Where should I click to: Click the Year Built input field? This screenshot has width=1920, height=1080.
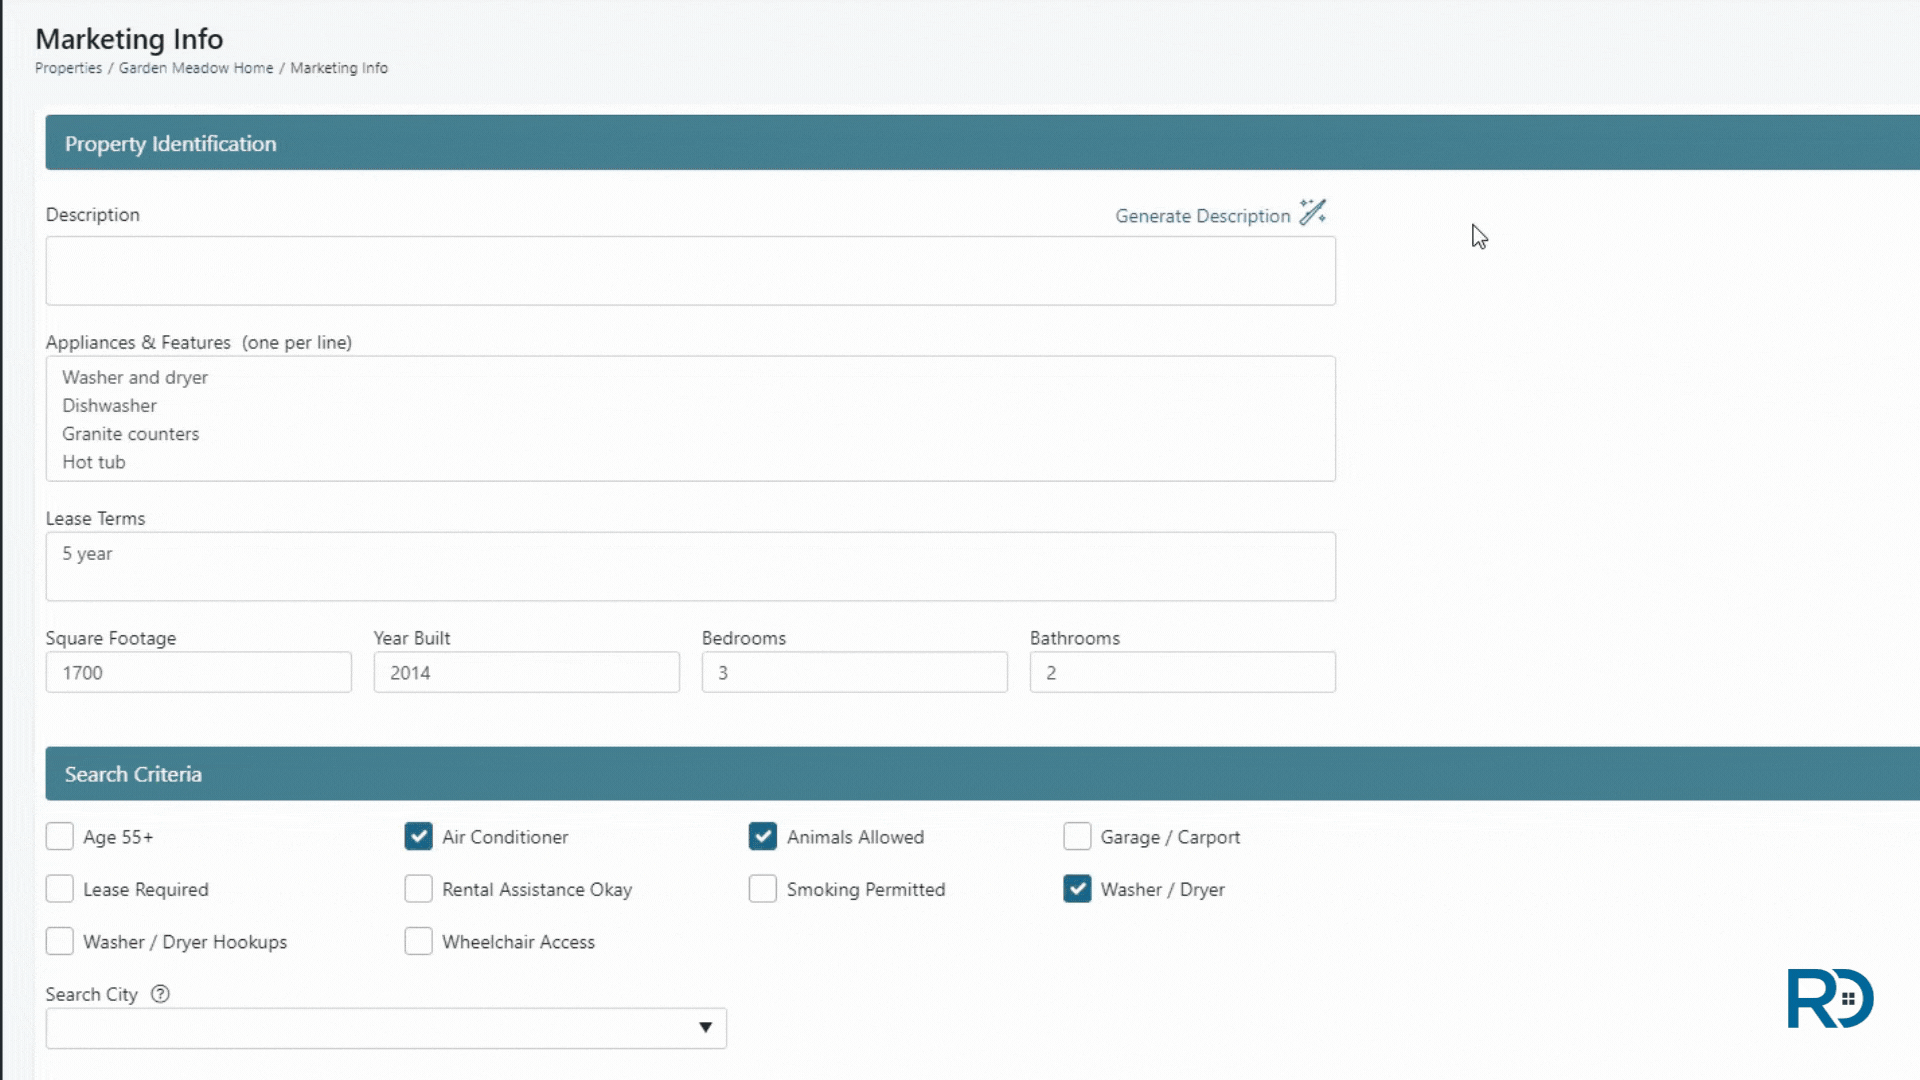(526, 673)
